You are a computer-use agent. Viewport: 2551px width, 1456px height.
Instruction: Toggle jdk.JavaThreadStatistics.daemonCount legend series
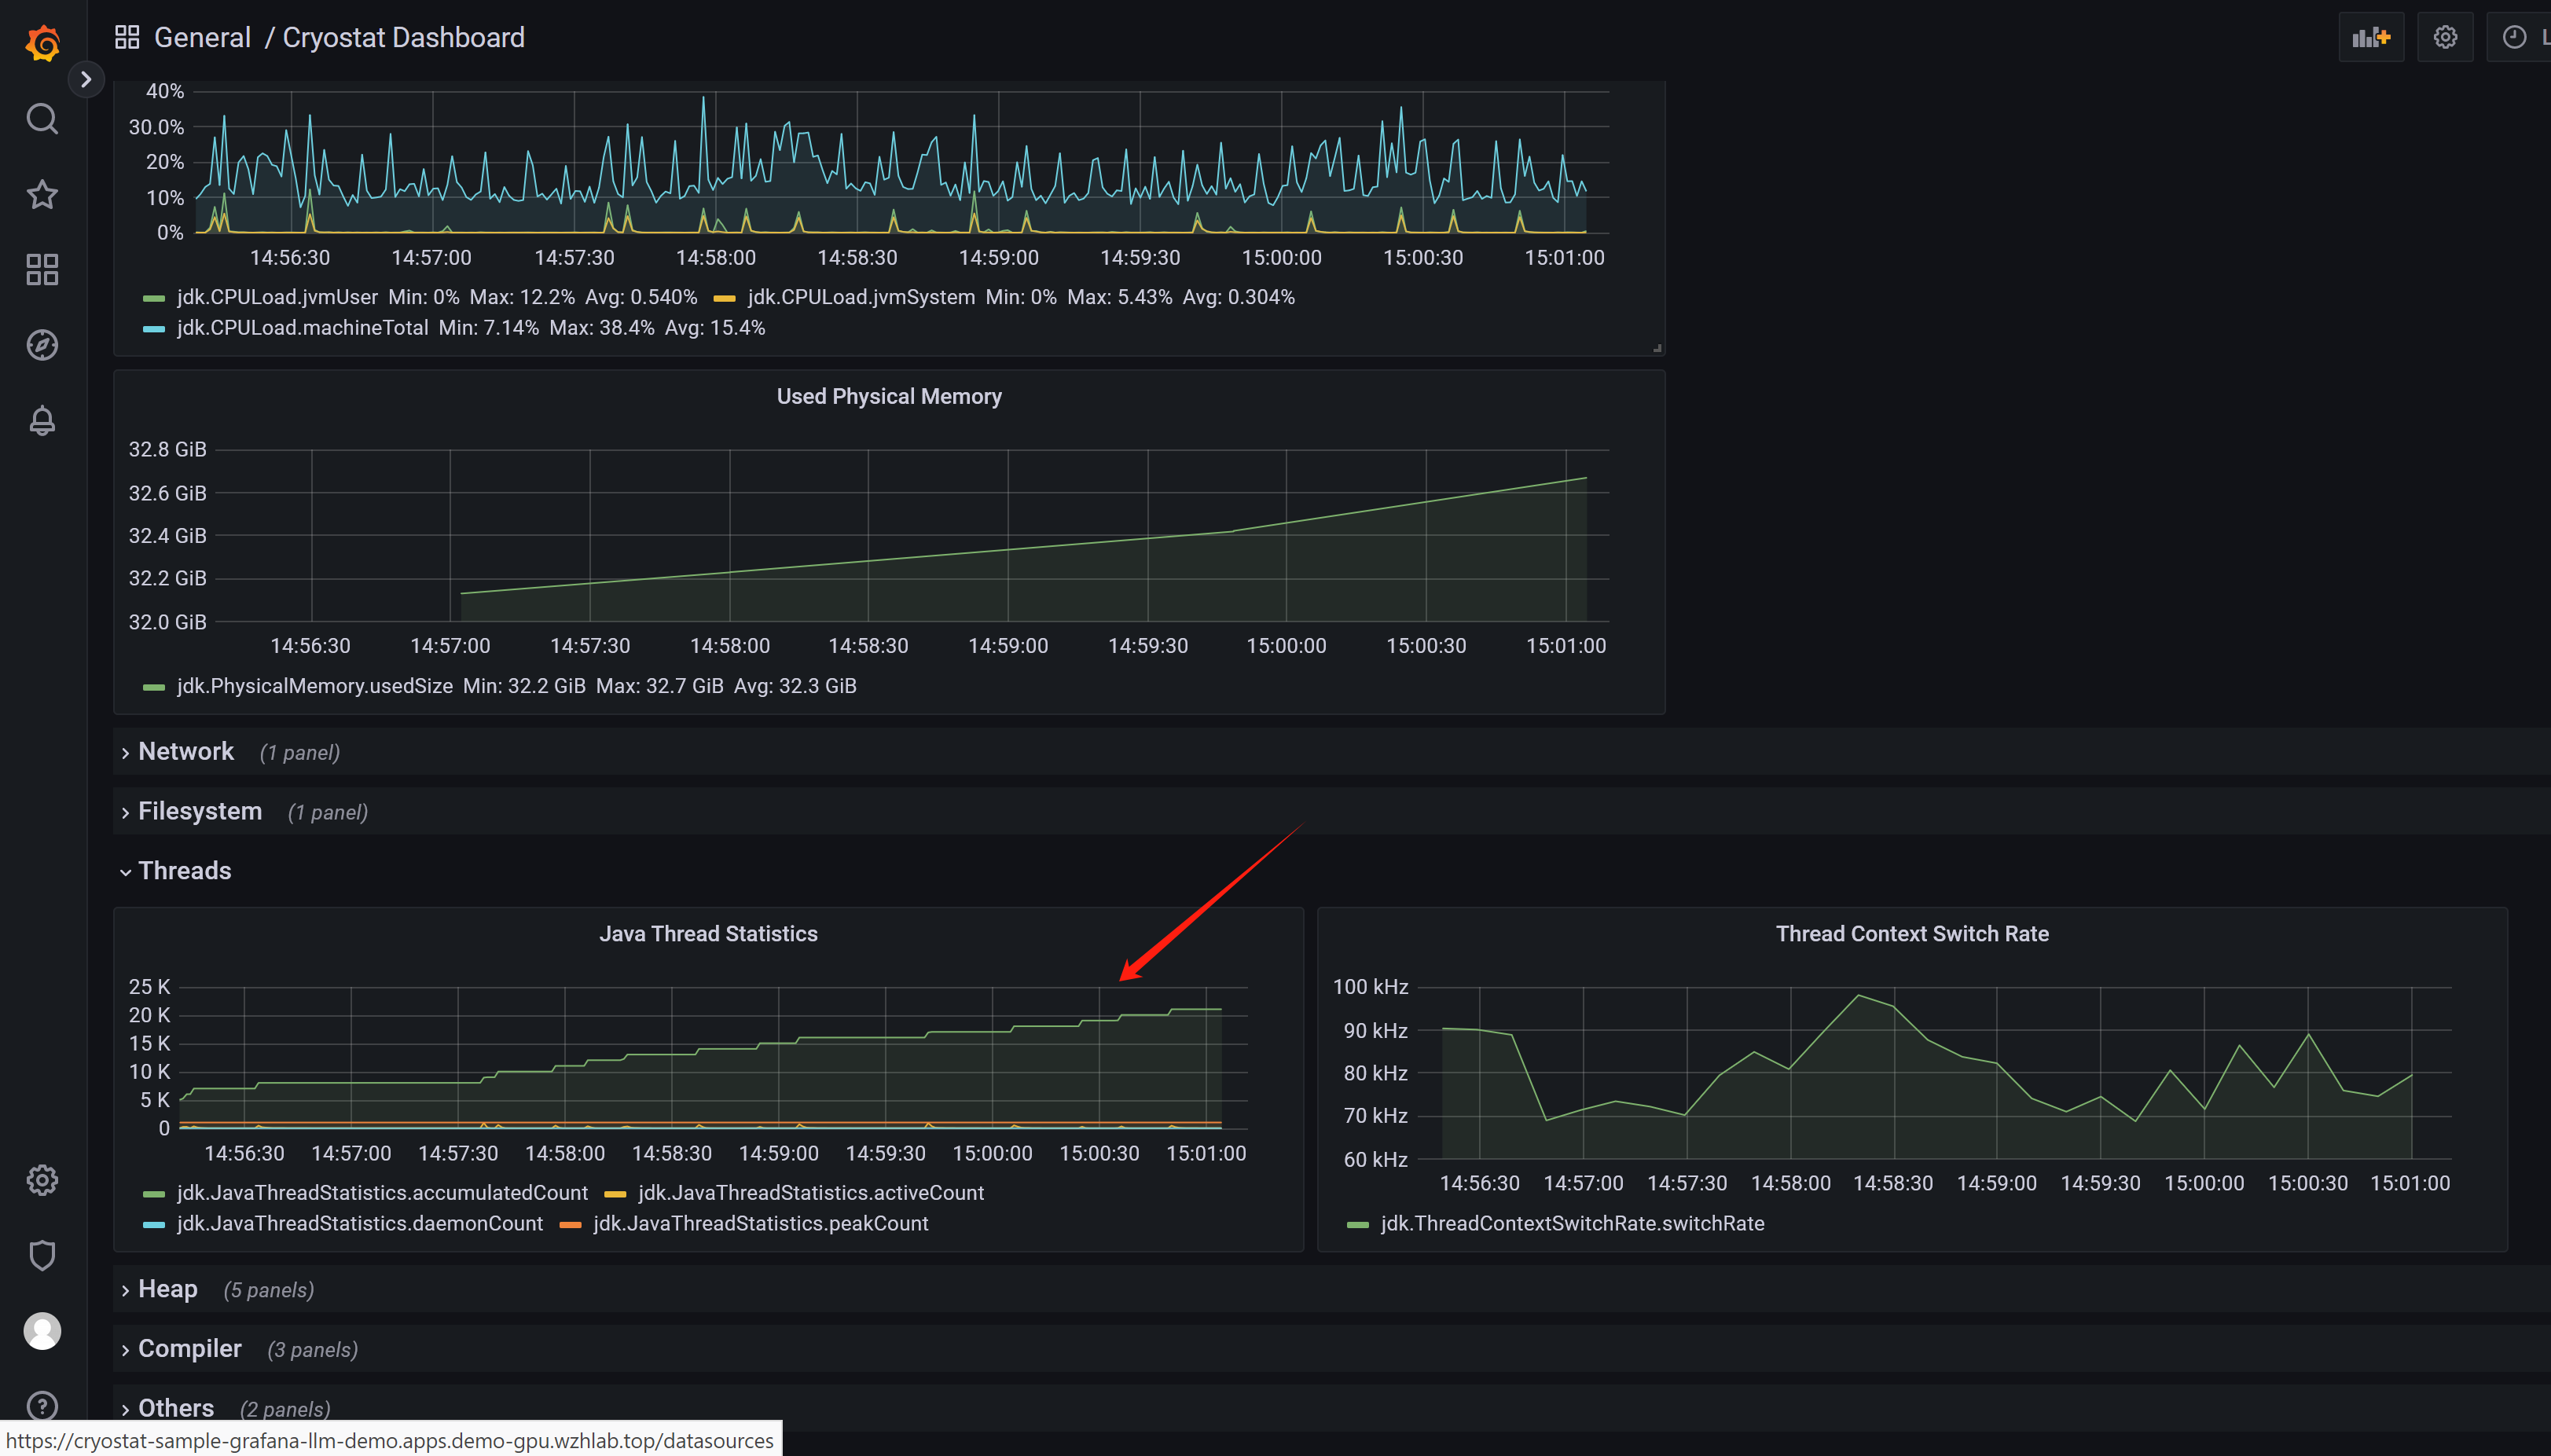[x=359, y=1223]
